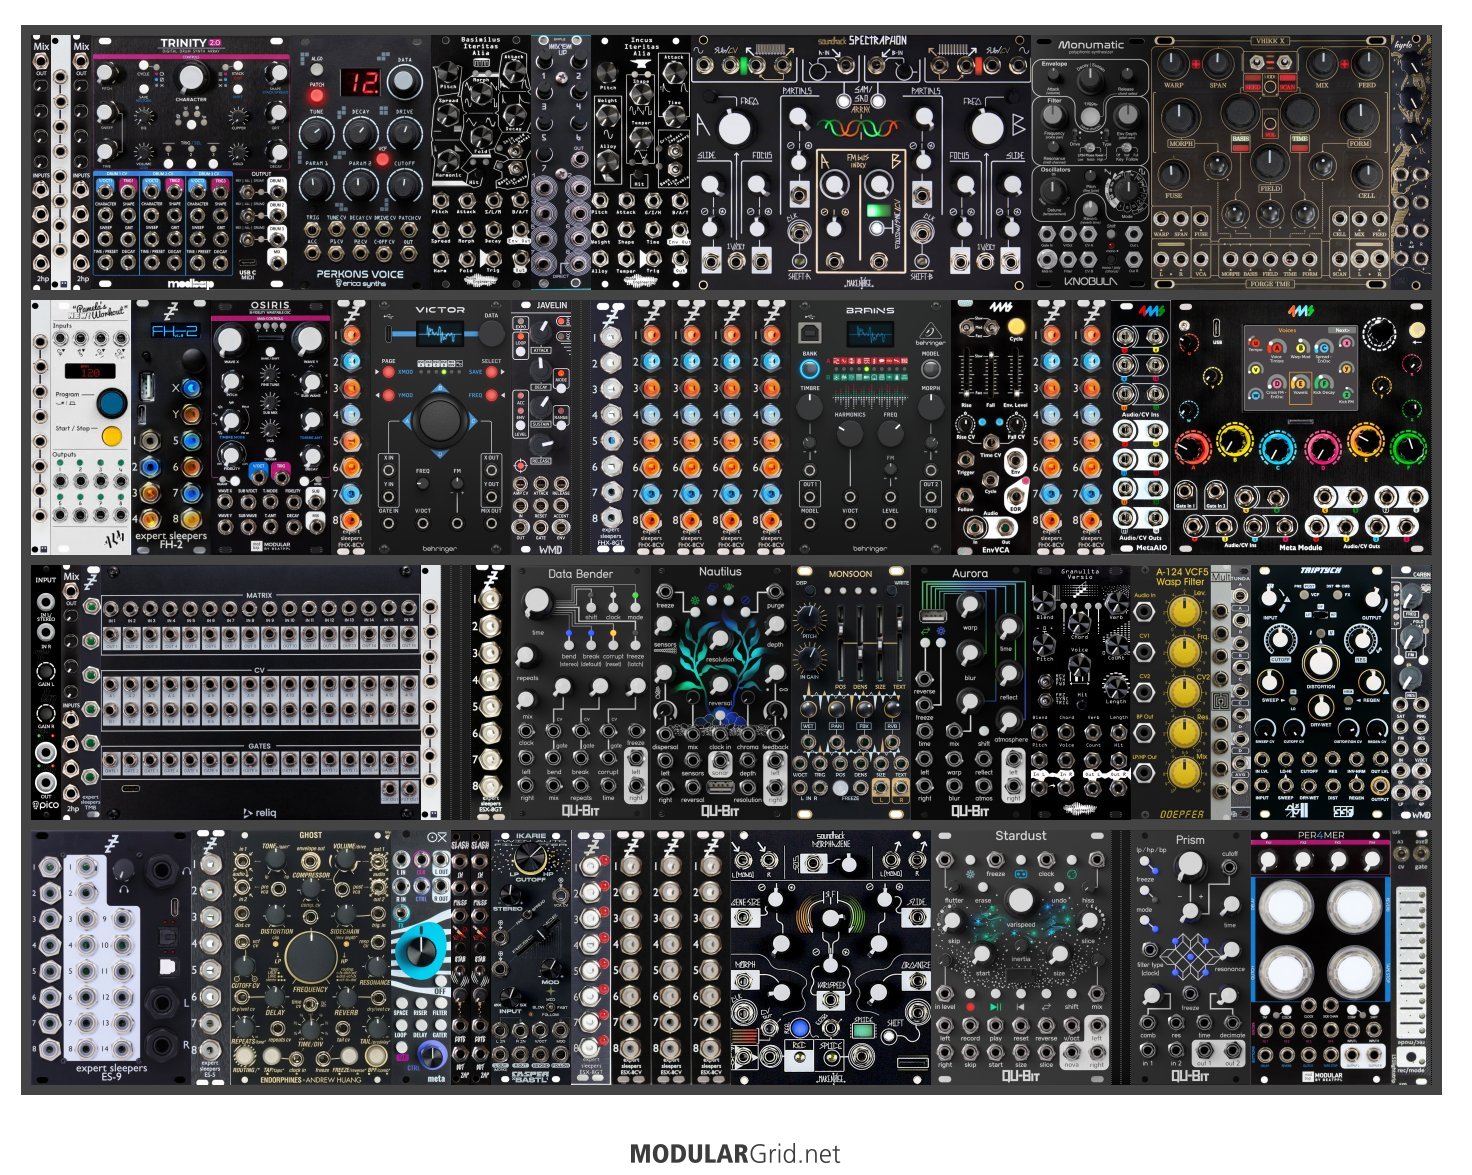This screenshot has width=1472, height=1175.
Task: Click the warp knob on Aurora
Action: [x=968, y=605]
